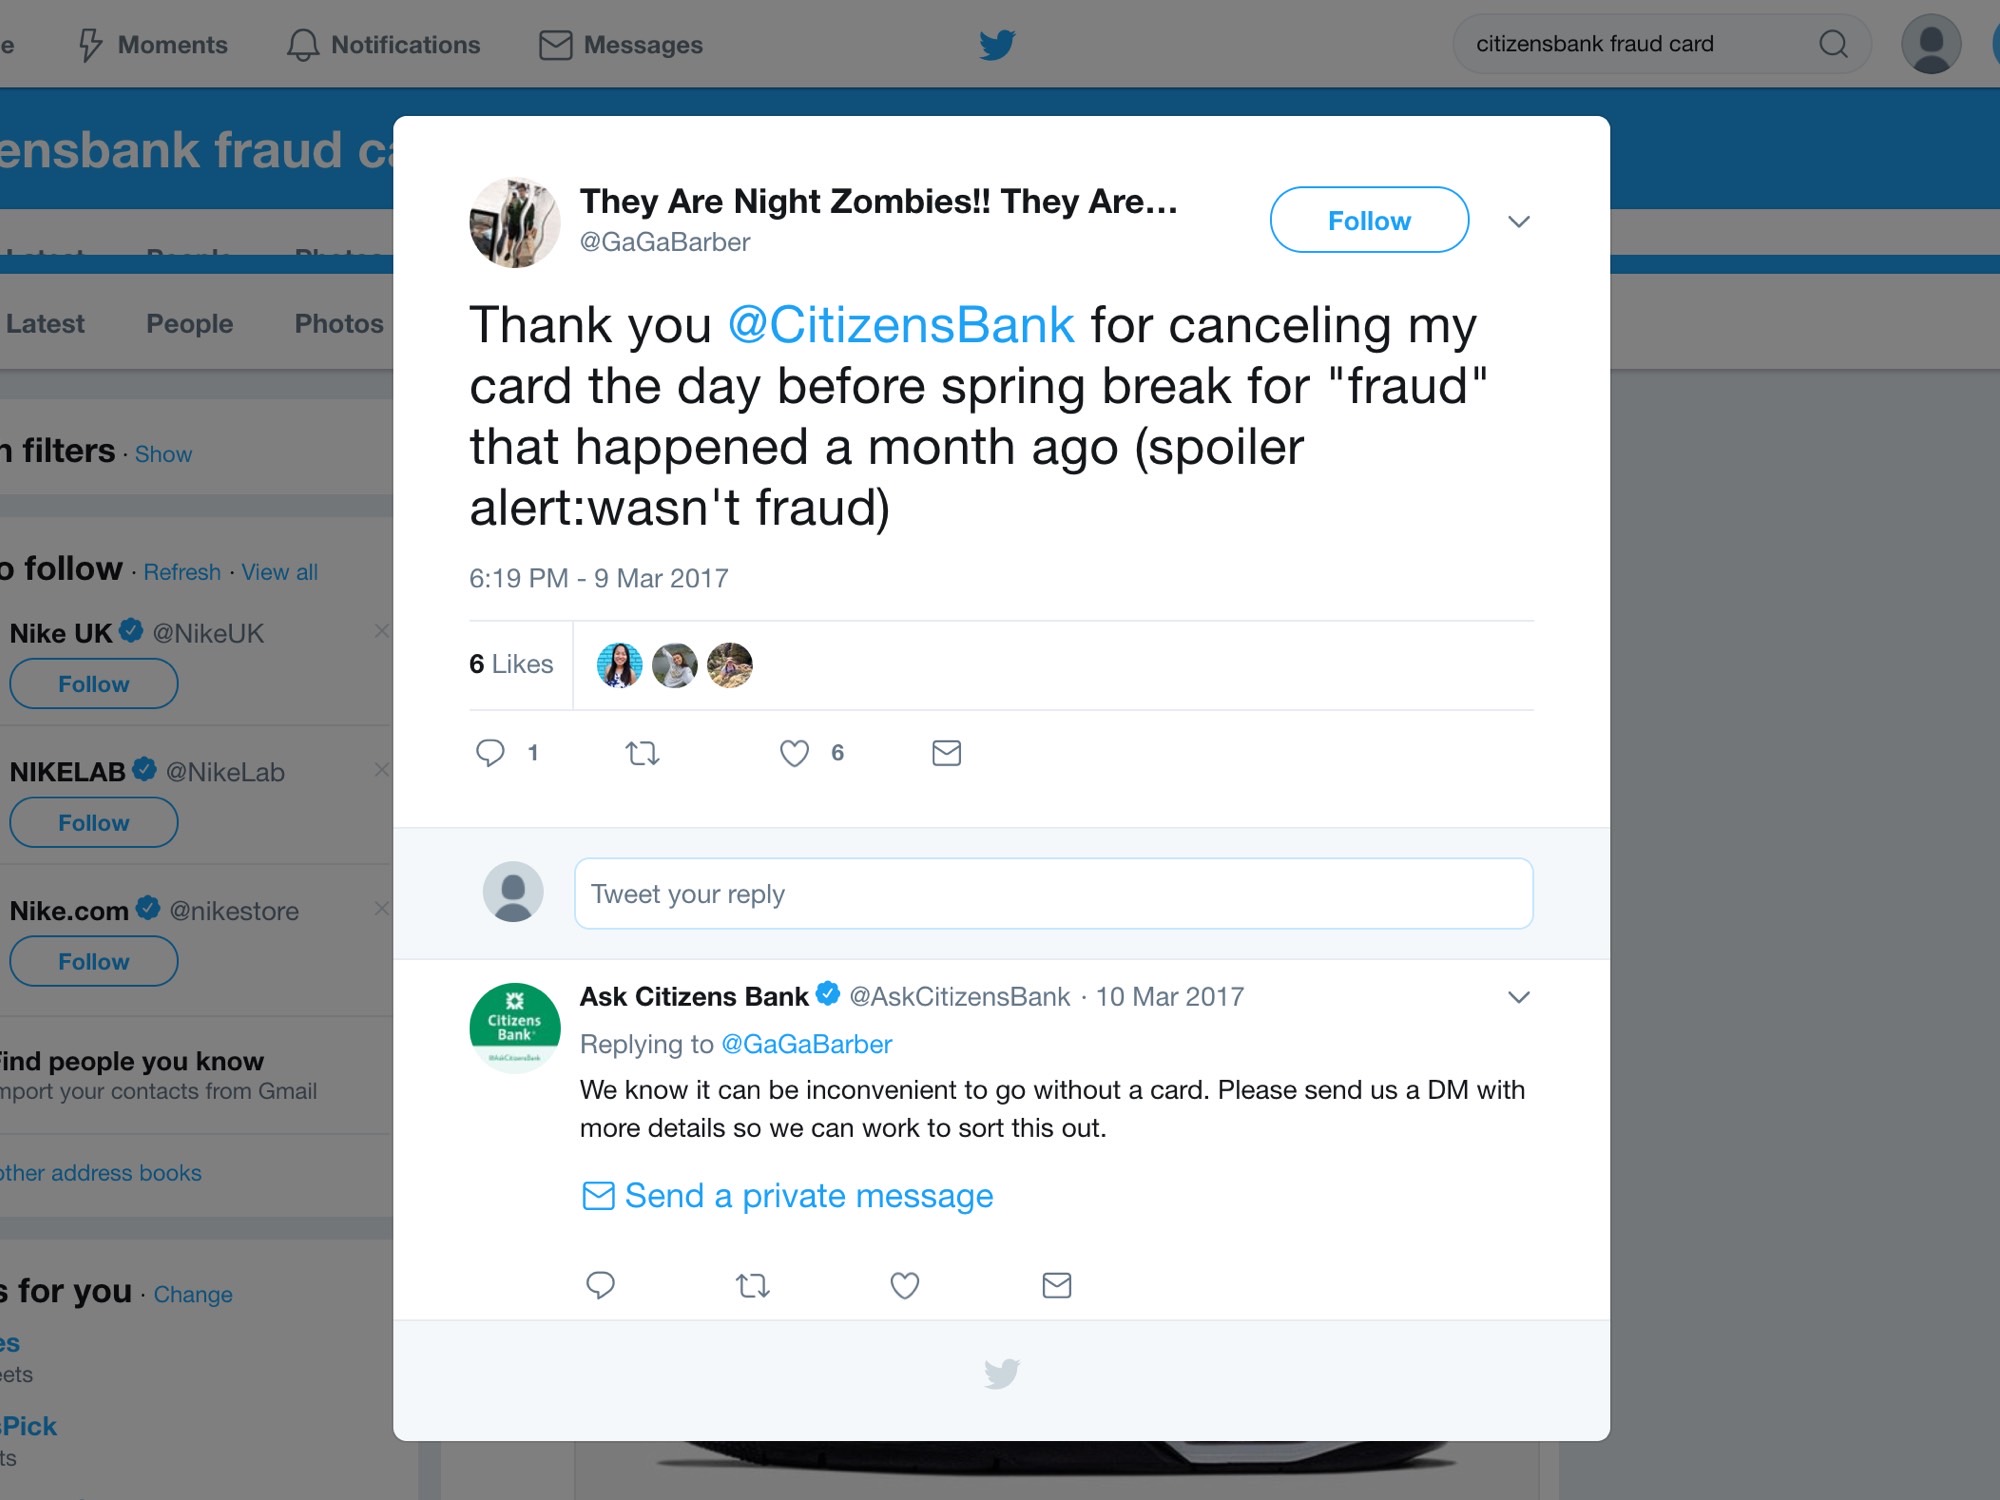Open the @CitizensBank mention in the tweet
The height and width of the screenshot is (1500, 2000).
click(901, 323)
